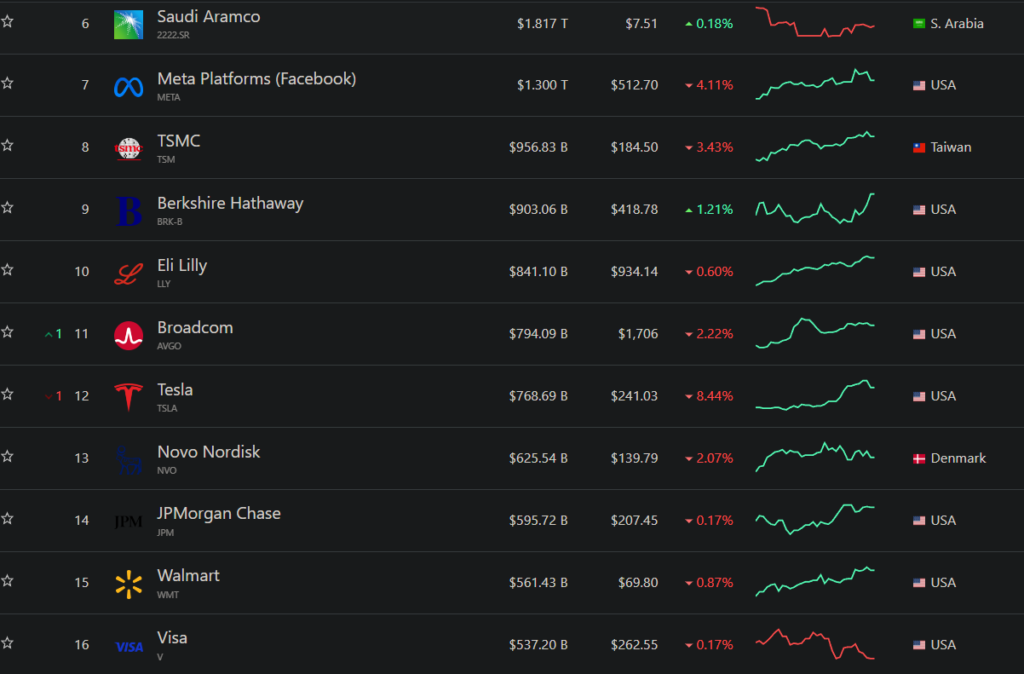The width and height of the screenshot is (1024, 674).
Task: Open the Saudi Aramco company link
Action: [208, 17]
